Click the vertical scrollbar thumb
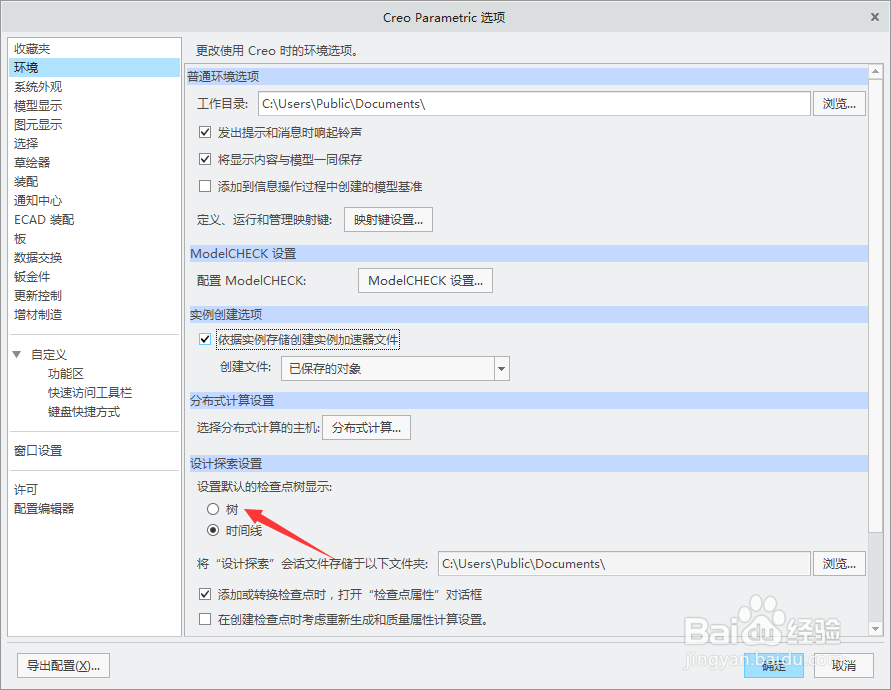The image size is (891, 690). [x=876, y=305]
